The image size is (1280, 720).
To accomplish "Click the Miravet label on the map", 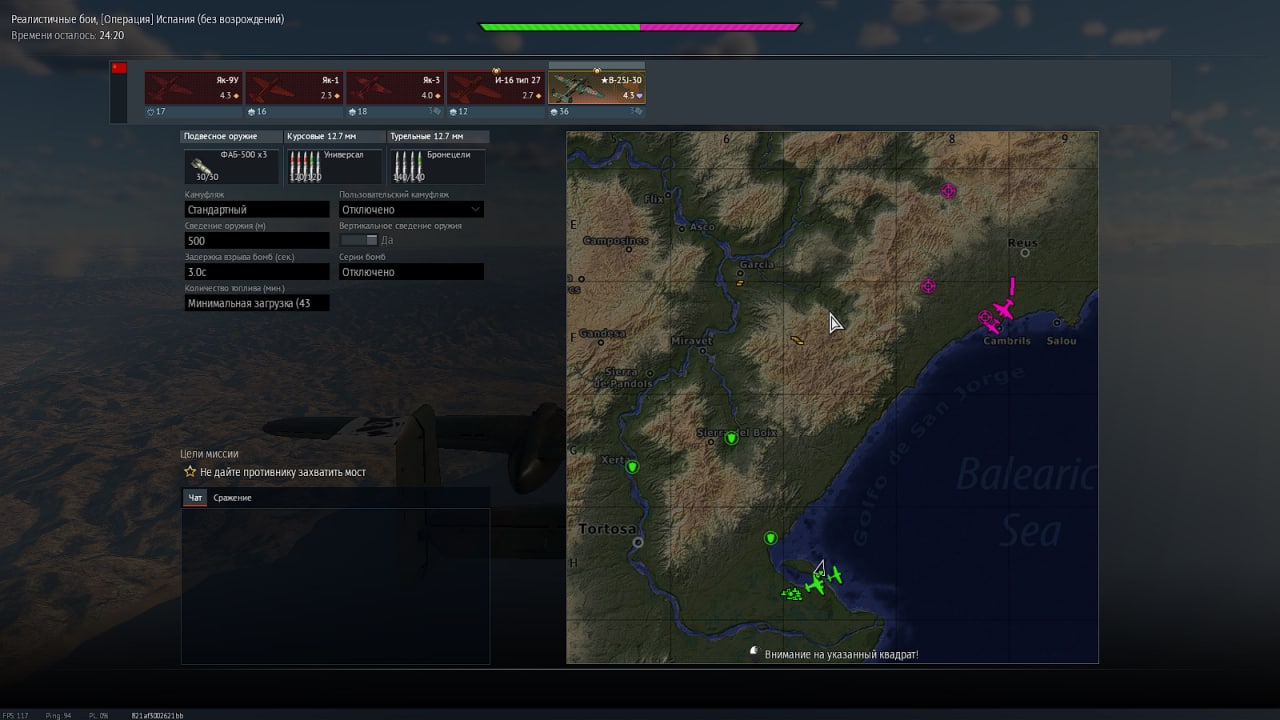I will point(692,341).
